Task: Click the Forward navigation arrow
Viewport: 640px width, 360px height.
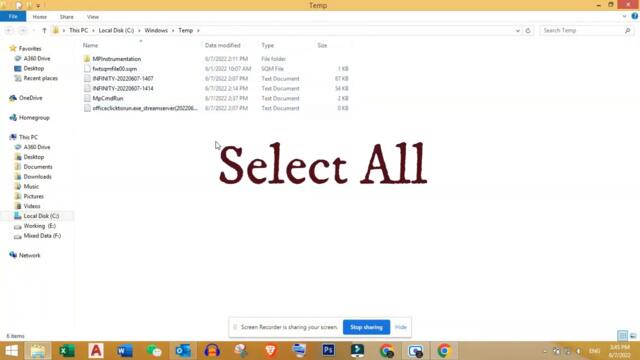Action: 23,31
